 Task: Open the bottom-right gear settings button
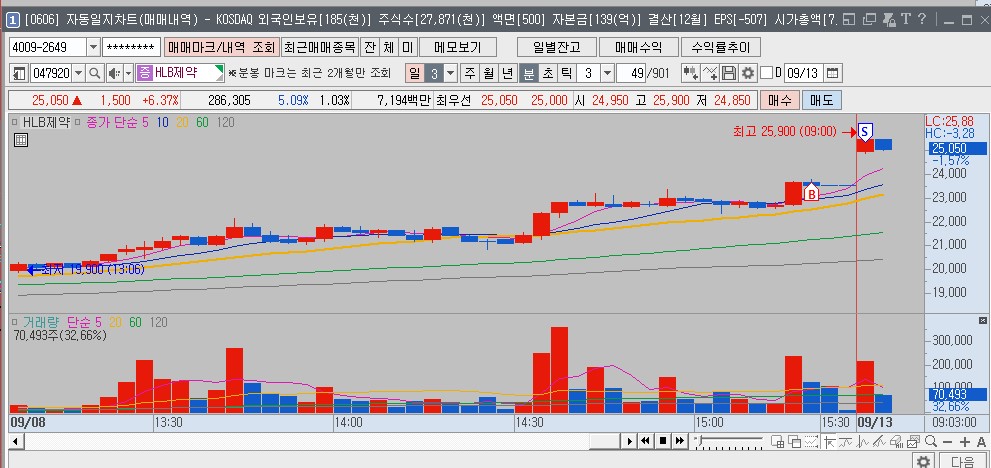click(x=924, y=461)
